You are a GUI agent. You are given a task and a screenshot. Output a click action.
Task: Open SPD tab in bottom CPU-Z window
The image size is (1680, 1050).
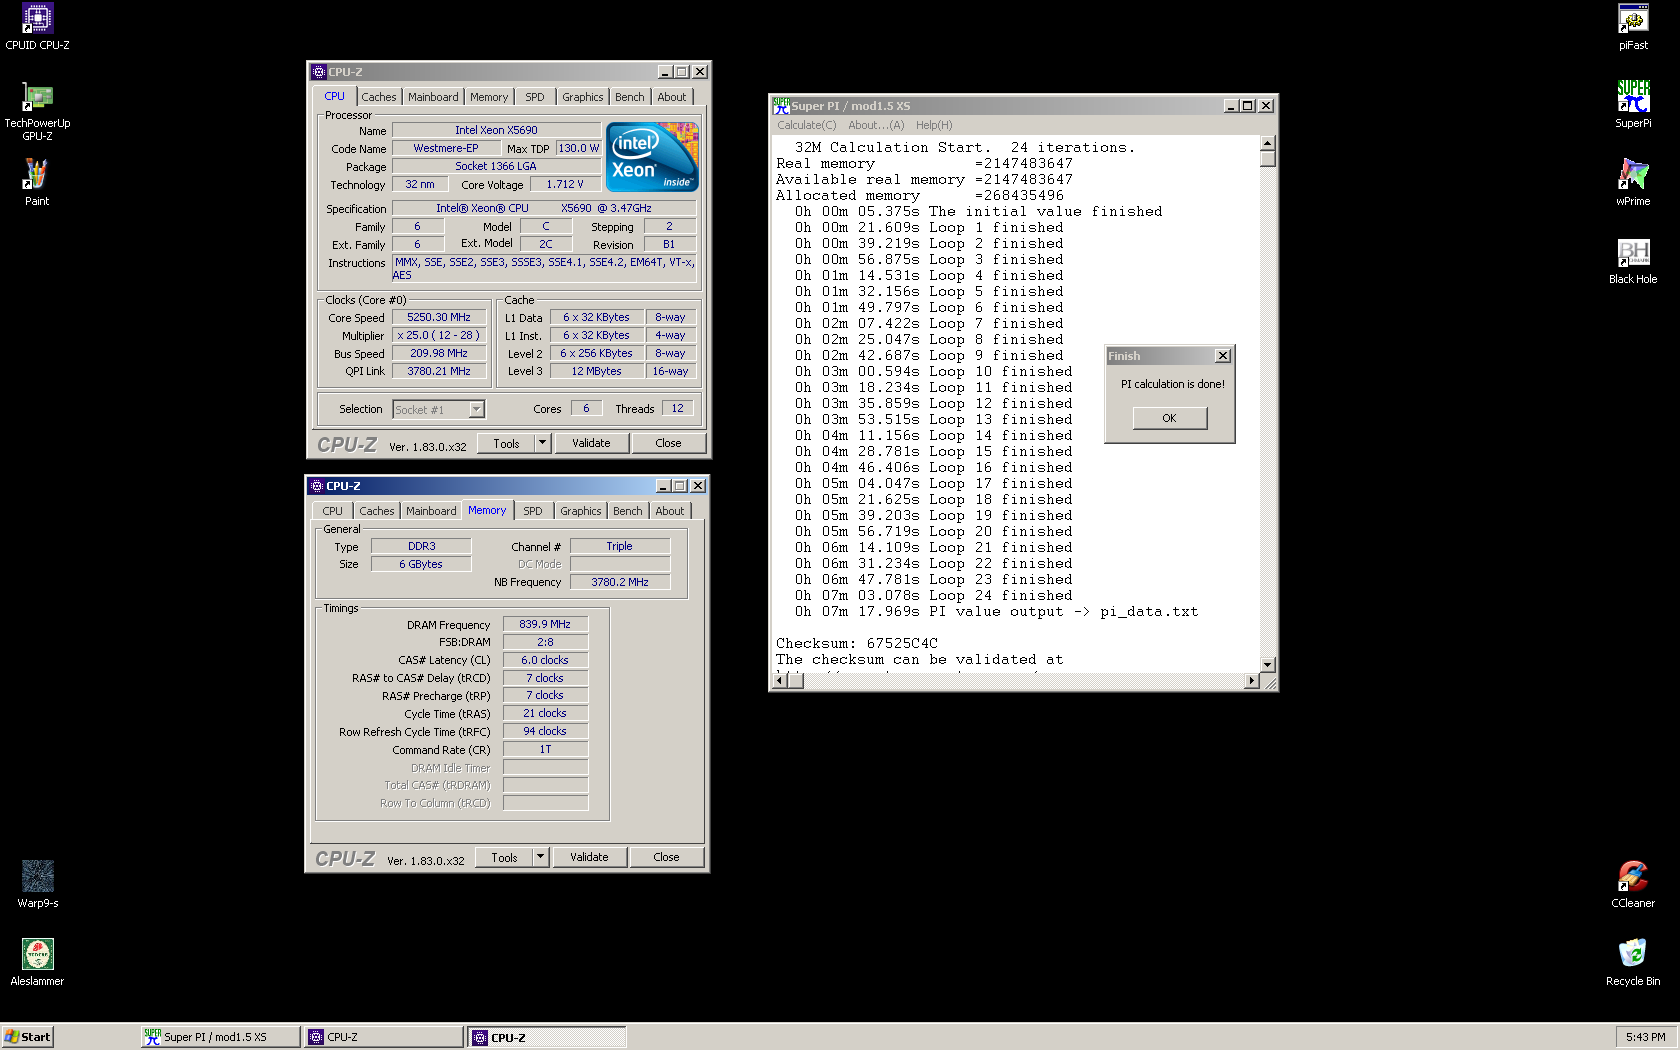pyautogui.click(x=533, y=511)
